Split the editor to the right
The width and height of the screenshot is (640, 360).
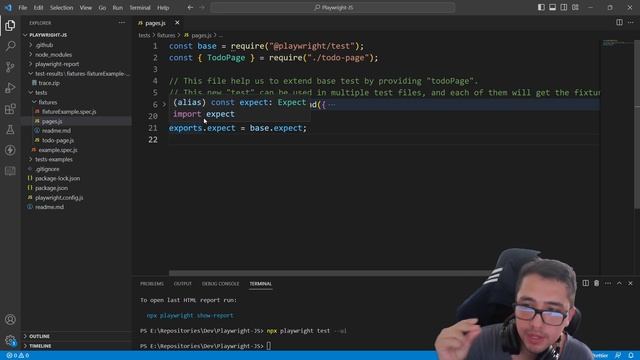click(x=619, y=22)
